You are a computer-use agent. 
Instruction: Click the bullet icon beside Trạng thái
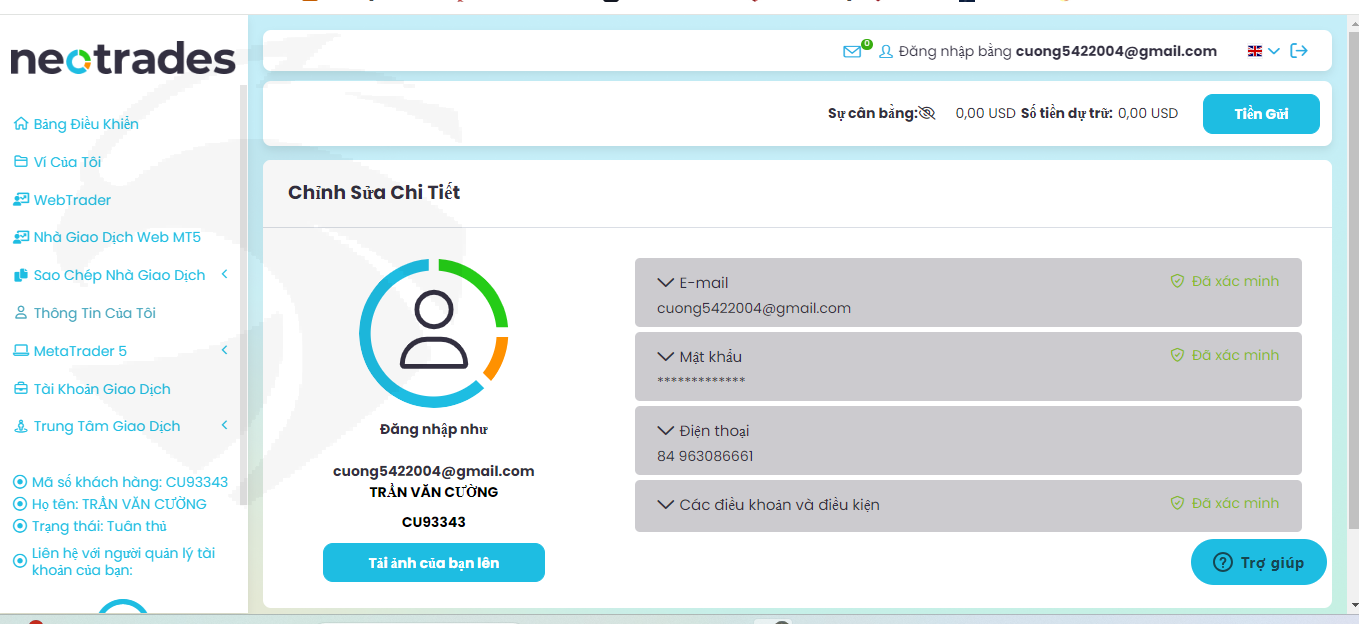pyautogui.click(x=20, y=526)
